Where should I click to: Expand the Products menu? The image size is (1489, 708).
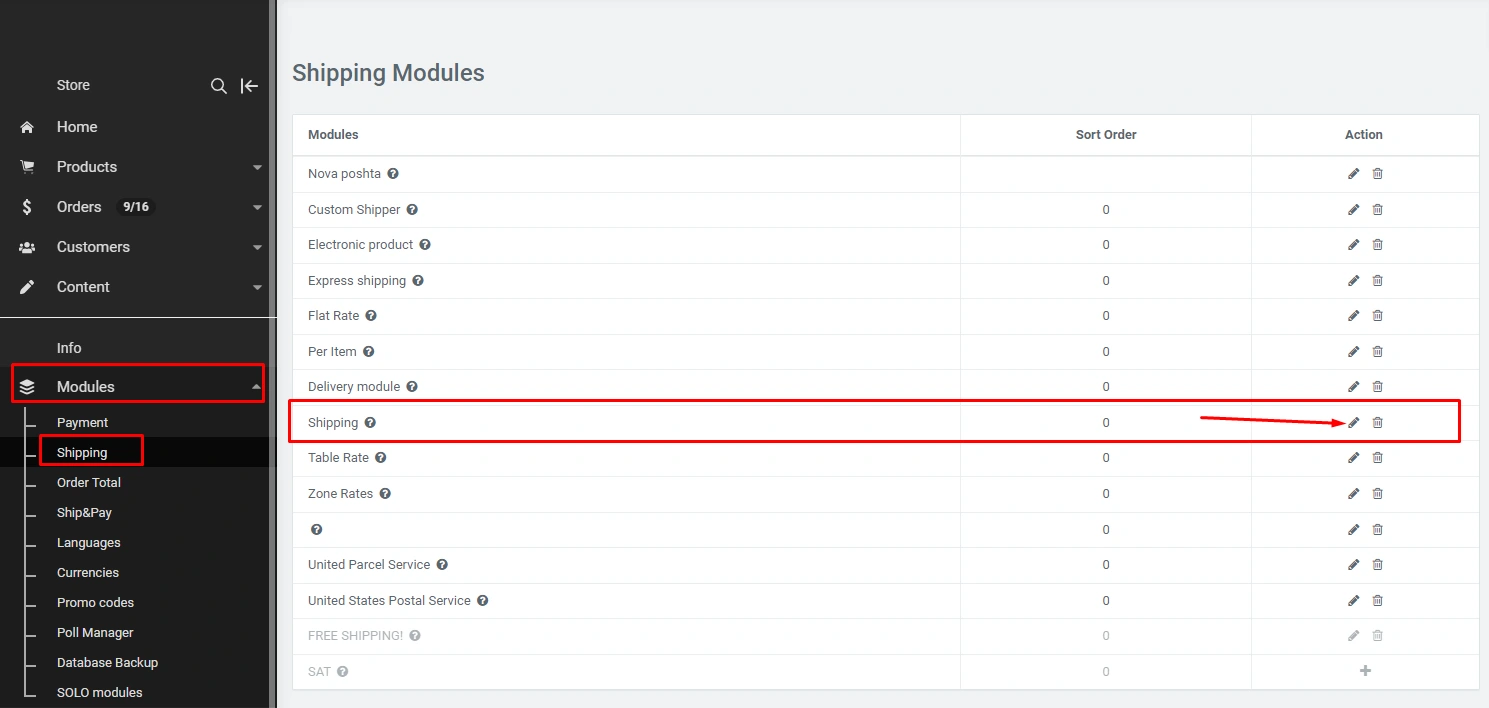(x=257, y=167)
